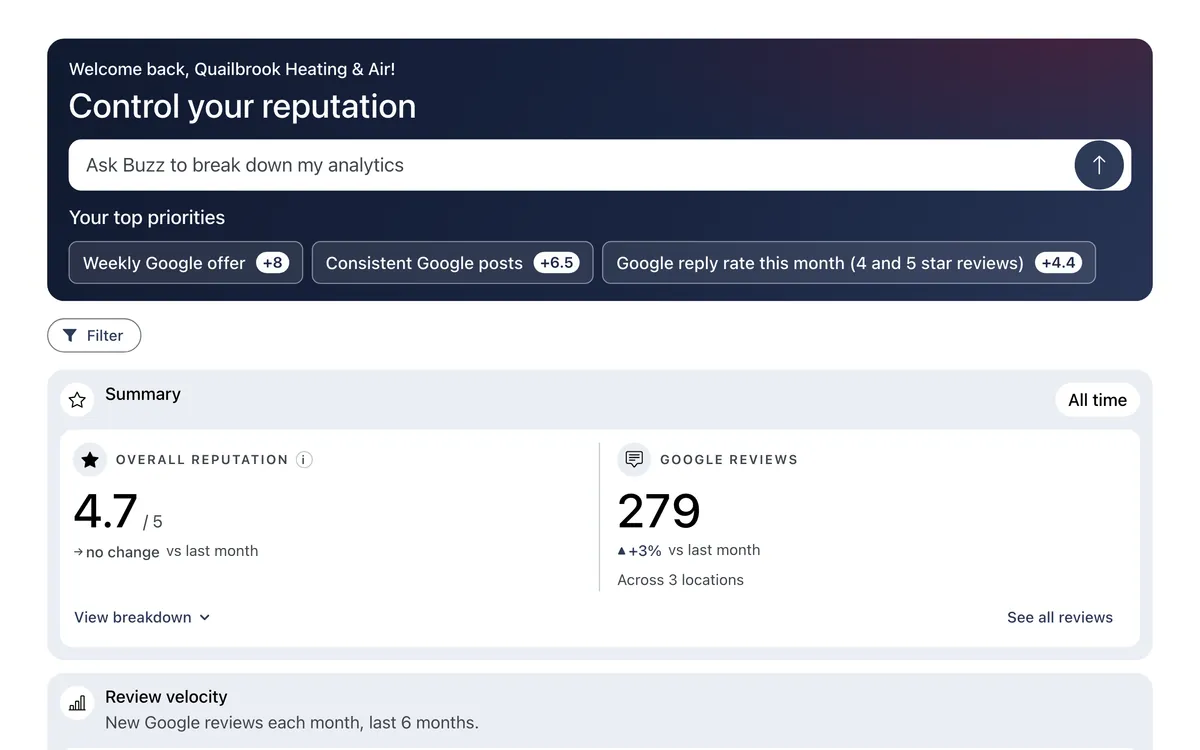This screenshot has height=750, width=1200.
Task: Submit the Ask Buzz query arrow button
Action: click(x=1099, y=165)
